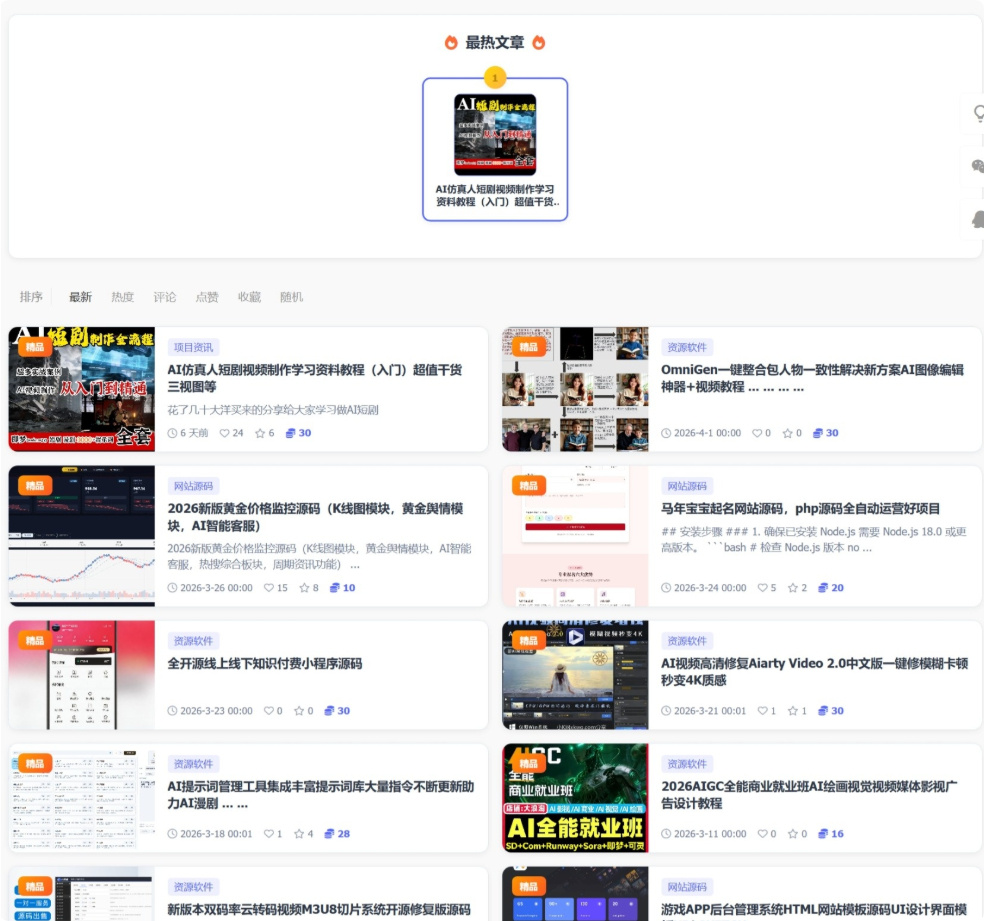The width and height of the screenshot is (984, 921).
Task: Click the flame icon next to 最热文章
Action: 449,43
